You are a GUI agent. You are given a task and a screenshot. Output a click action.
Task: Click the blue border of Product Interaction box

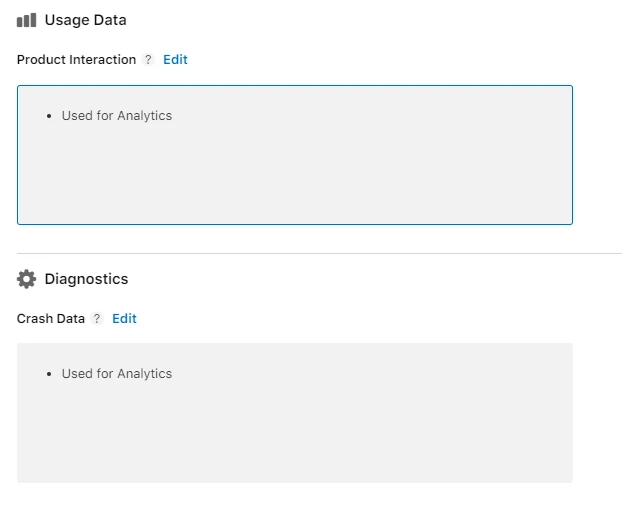click(x=295, y=86)
